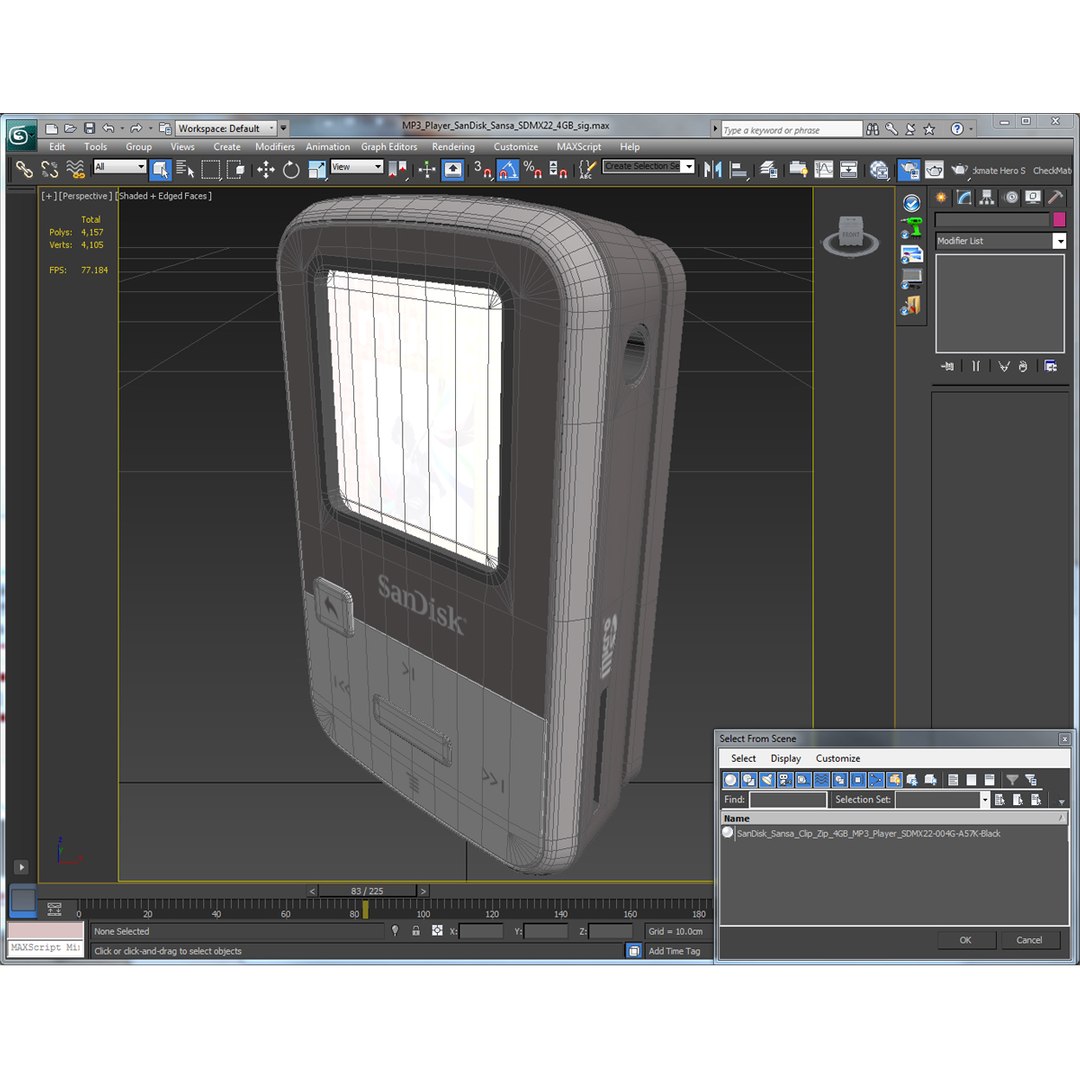Toggle Display Shapes filter in Select From Scene
The image size is (1080, 1080).
coord(749,780)
